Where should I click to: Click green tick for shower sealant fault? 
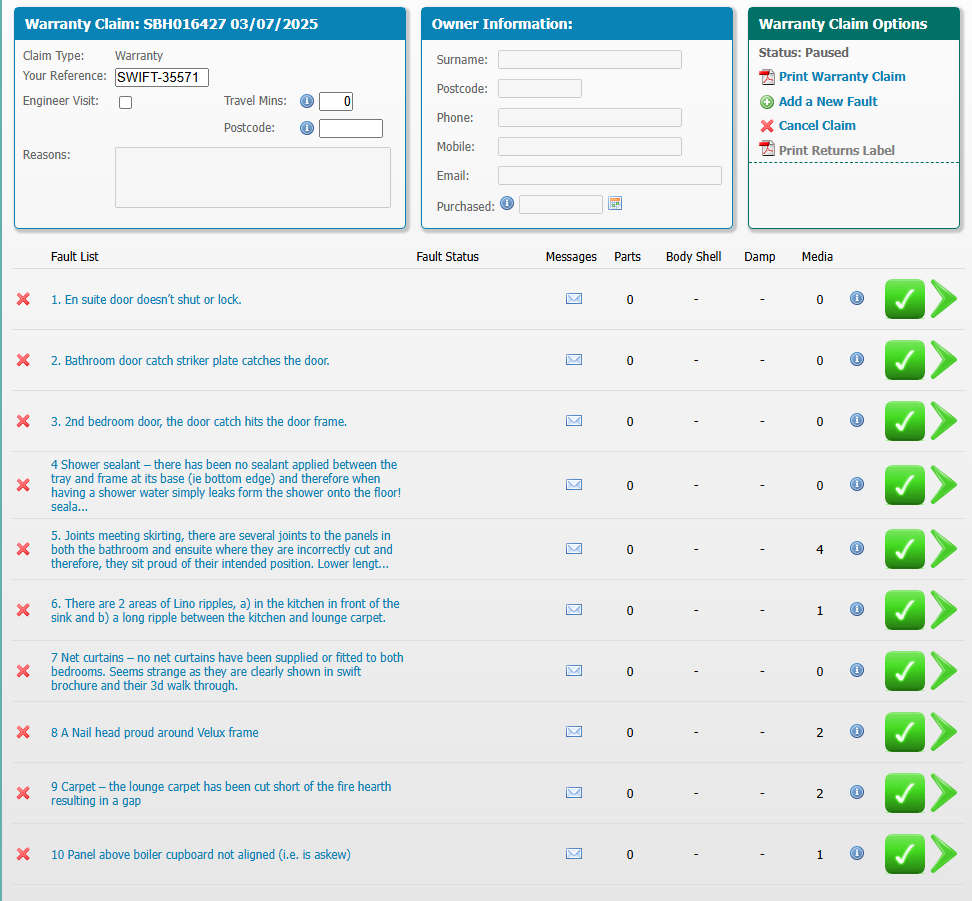pyautogui.click(x=904, y=485)
